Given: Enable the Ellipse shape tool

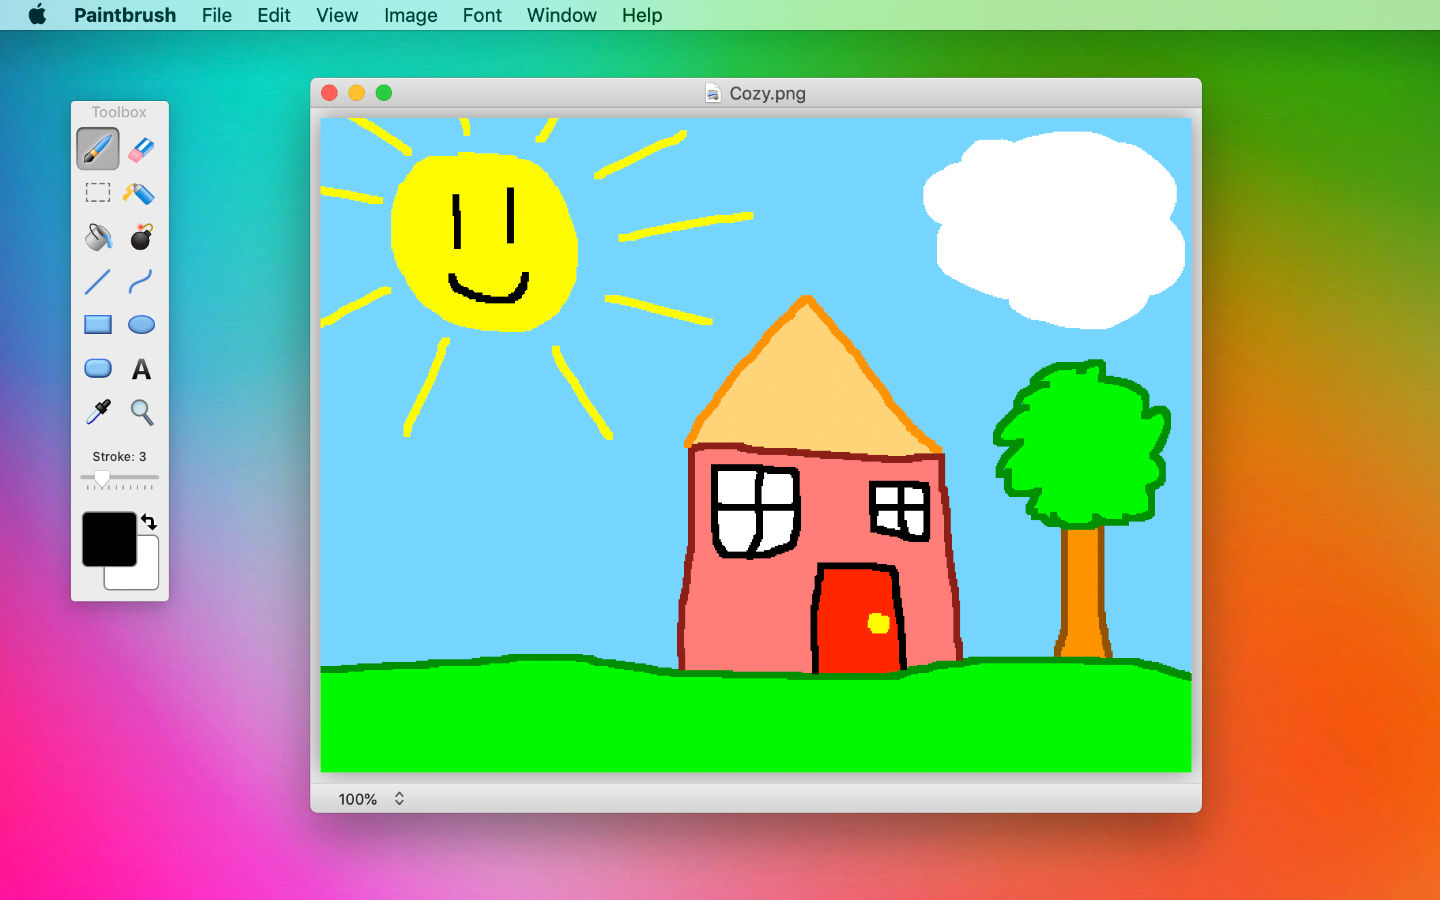Looking at the screenshot, I should (141, 324).
